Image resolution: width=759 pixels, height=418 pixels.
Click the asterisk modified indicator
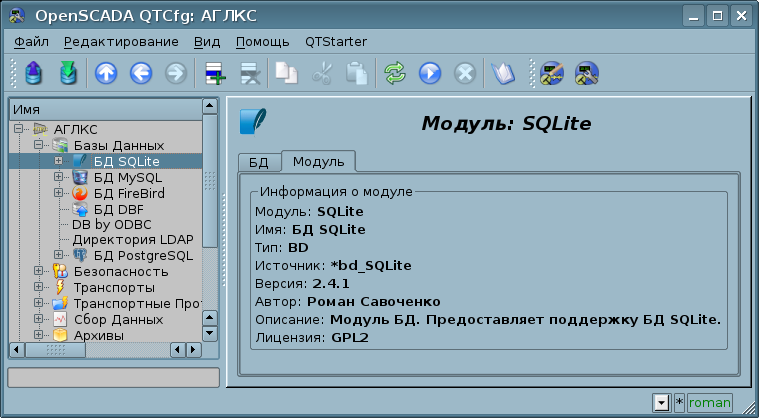pos(679,403)
